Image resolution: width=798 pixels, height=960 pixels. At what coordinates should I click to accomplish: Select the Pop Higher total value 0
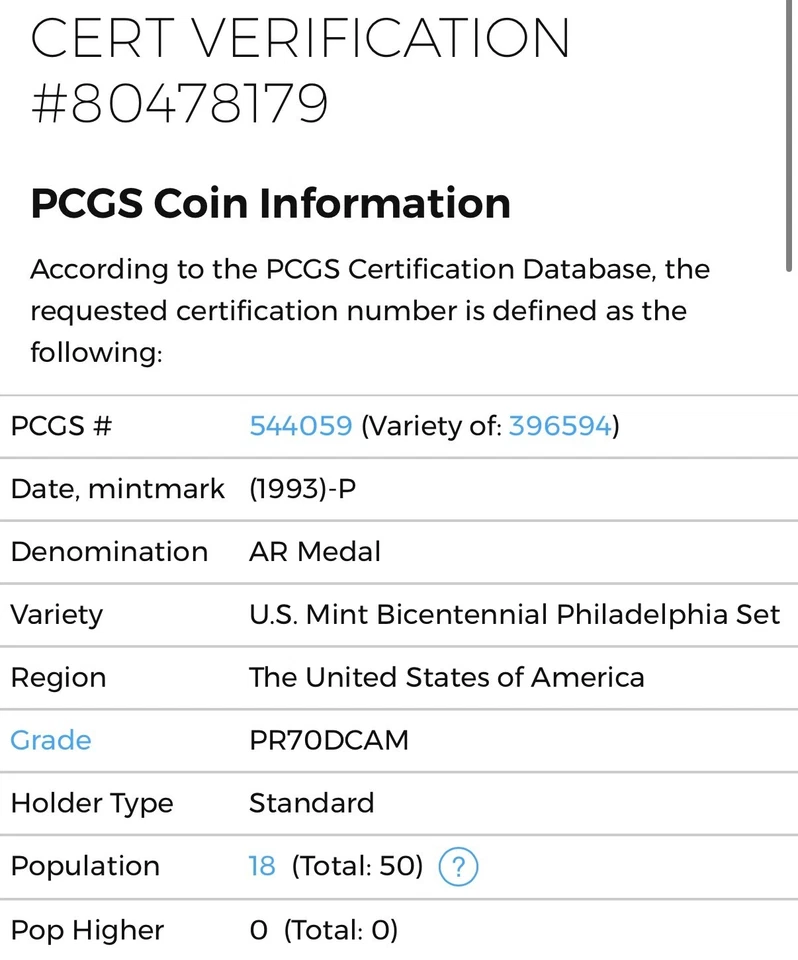[x=257, y=930]
